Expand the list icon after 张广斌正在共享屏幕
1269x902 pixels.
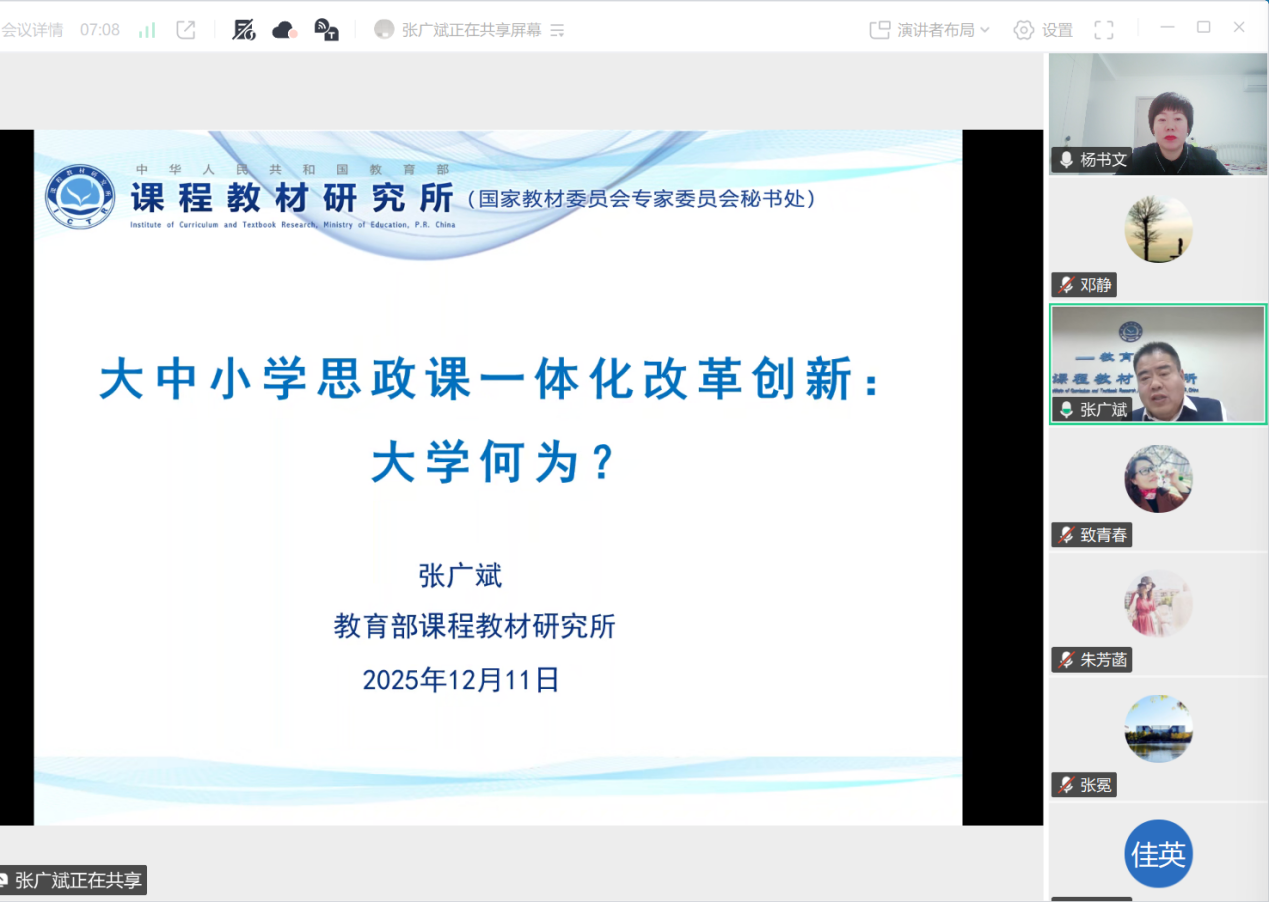click(558, 30)
